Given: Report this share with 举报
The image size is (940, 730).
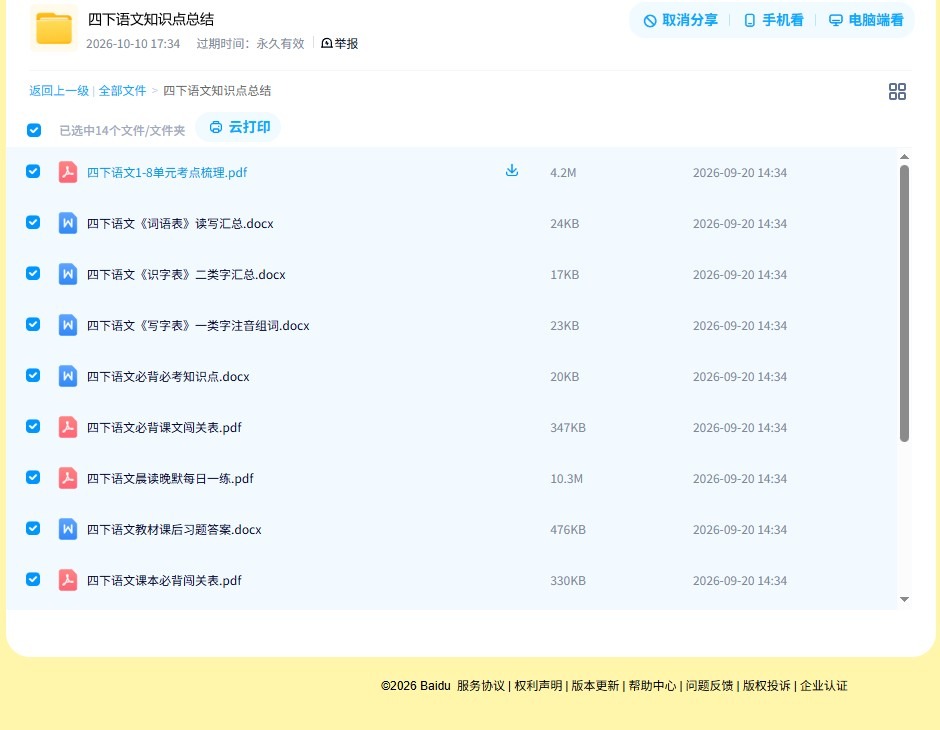Looking at the screenshot, I should point(339,43).
